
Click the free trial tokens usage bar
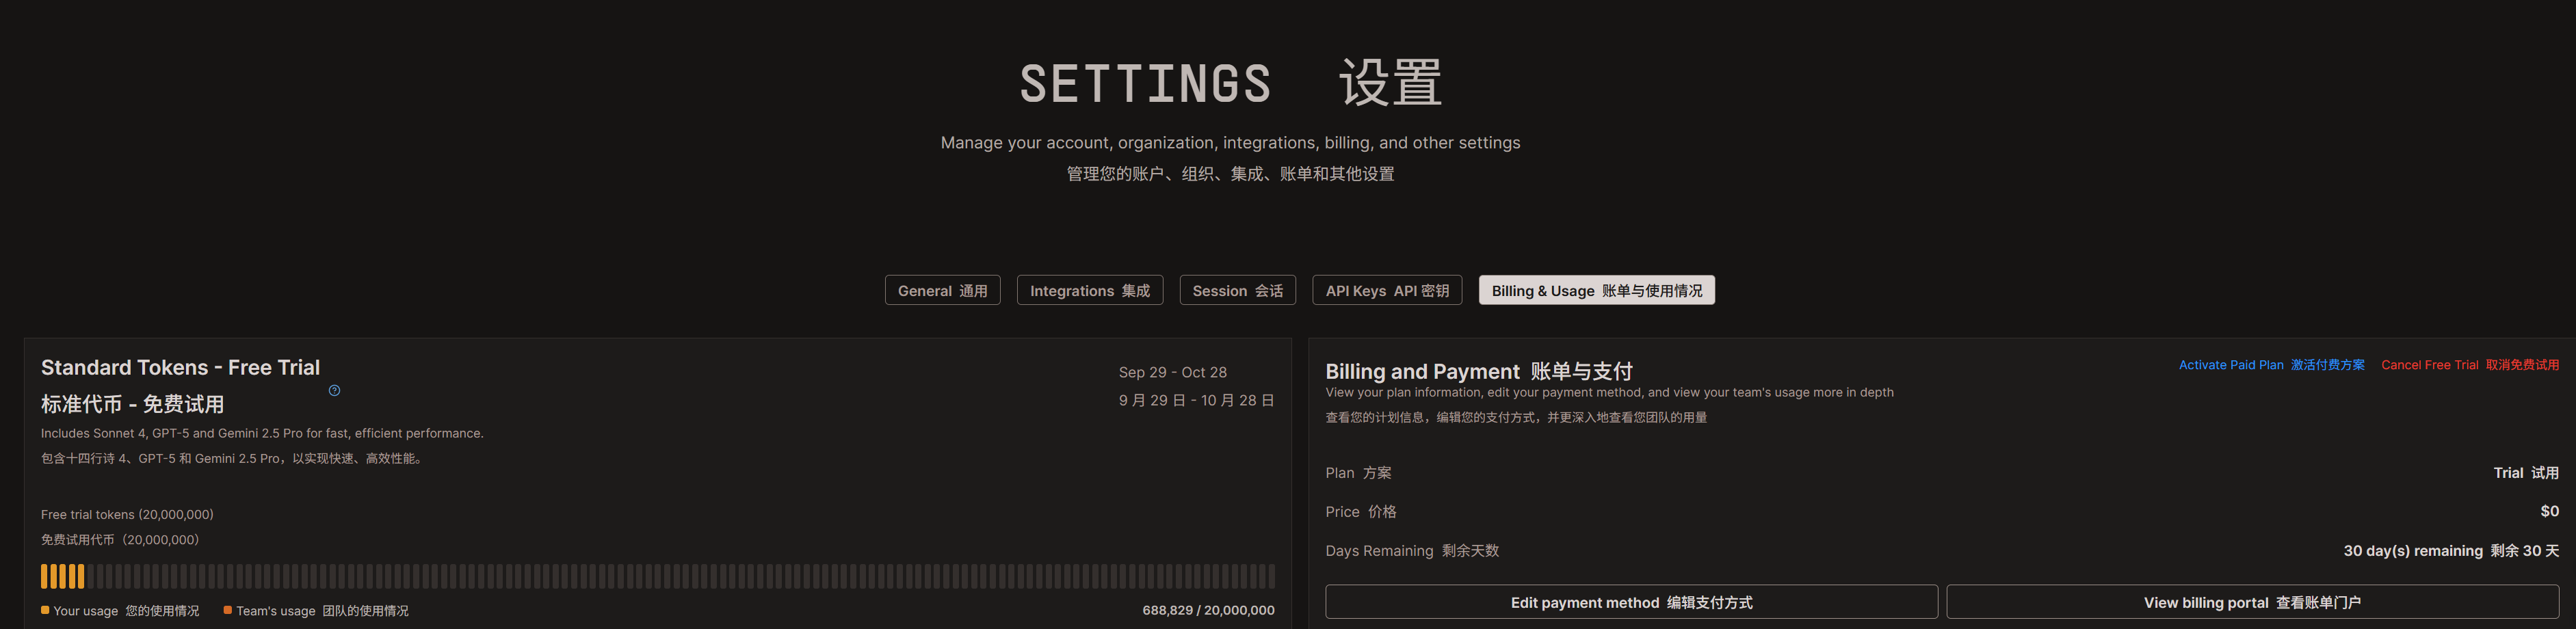click(x=657, y=576)
